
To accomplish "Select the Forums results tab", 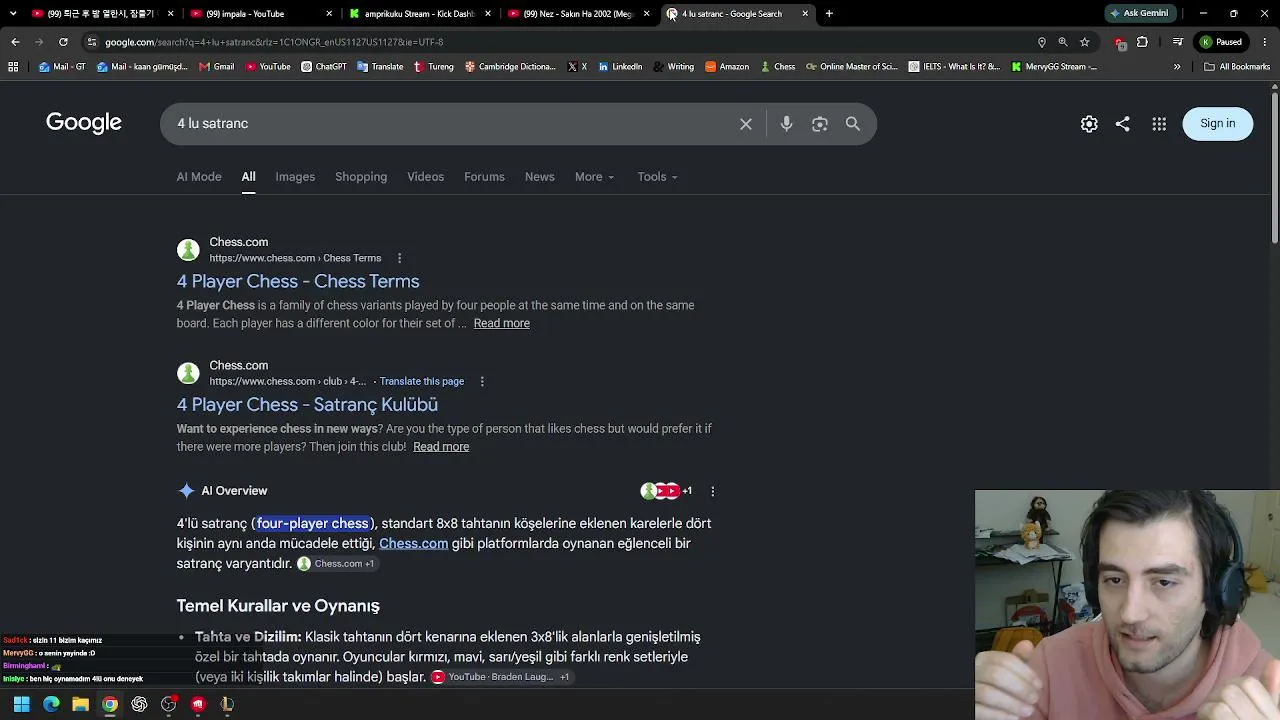I will [x=484, y=177].
